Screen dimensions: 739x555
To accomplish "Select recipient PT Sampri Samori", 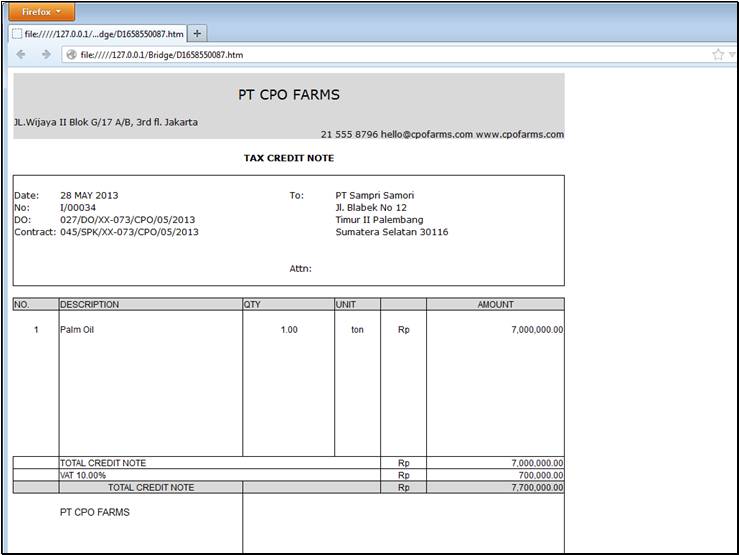I will pos(375,195).
